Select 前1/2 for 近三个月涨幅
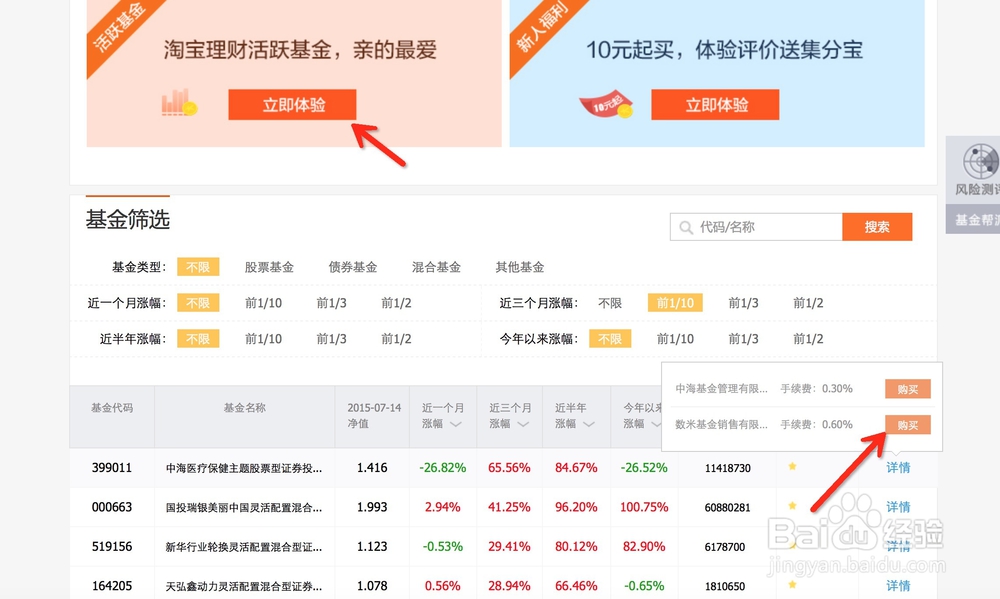Image resolution: width=1000 pixels, height=599 pixels. click(x=808, y=302)
